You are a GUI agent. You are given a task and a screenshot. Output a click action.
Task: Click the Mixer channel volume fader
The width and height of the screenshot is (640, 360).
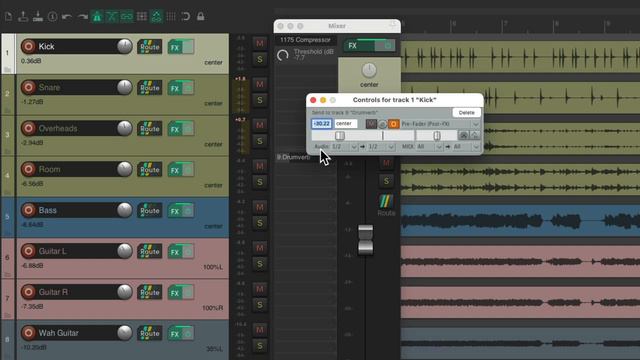click(365, 240)
